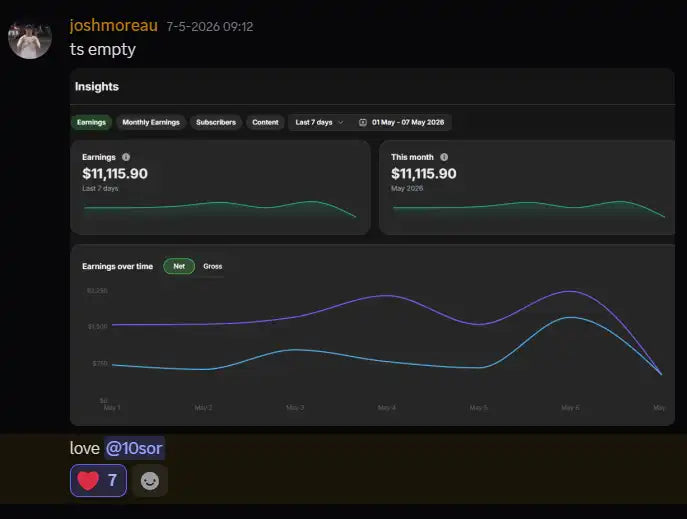The height and width of the screenshot is (519, 687).
Task: Click the message timestamp 7-5-2026 09:12
Action: (x=210, y=27)
